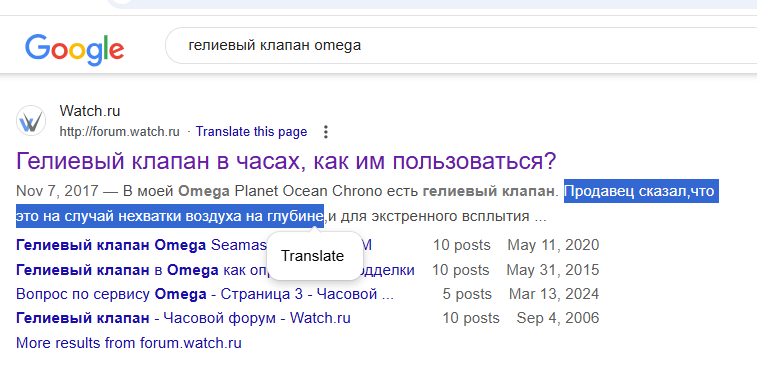Click the http://forum.watch.ru URL text
Image resolution: width=757 pixels, height=379 pixels.
coord(120,132)
